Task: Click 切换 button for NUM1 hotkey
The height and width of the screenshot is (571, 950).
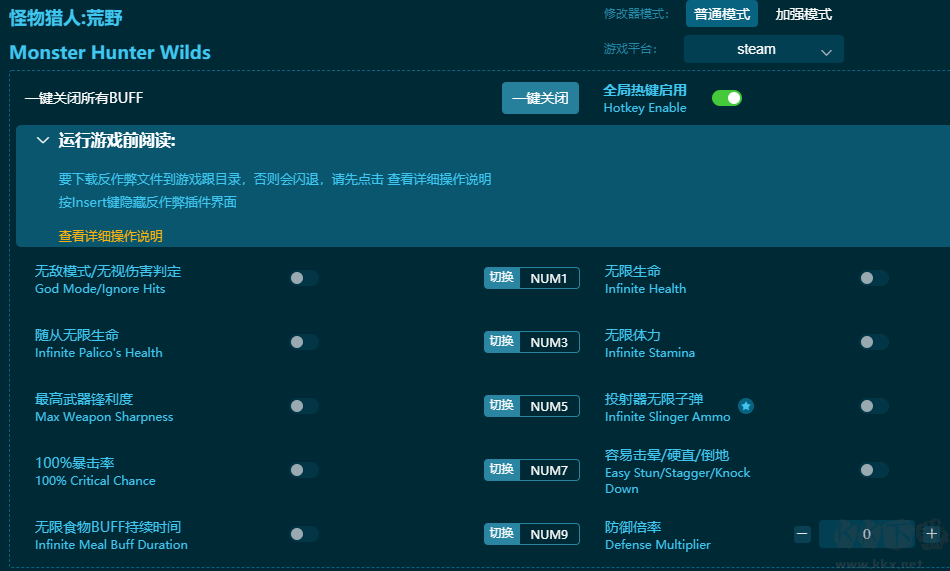Action: (x=502, y=278)
